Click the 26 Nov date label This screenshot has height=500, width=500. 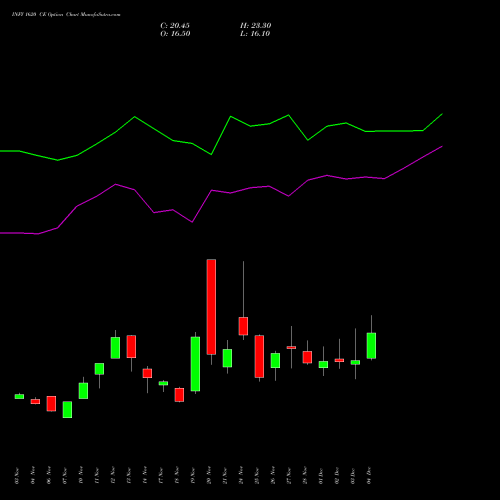273,476
